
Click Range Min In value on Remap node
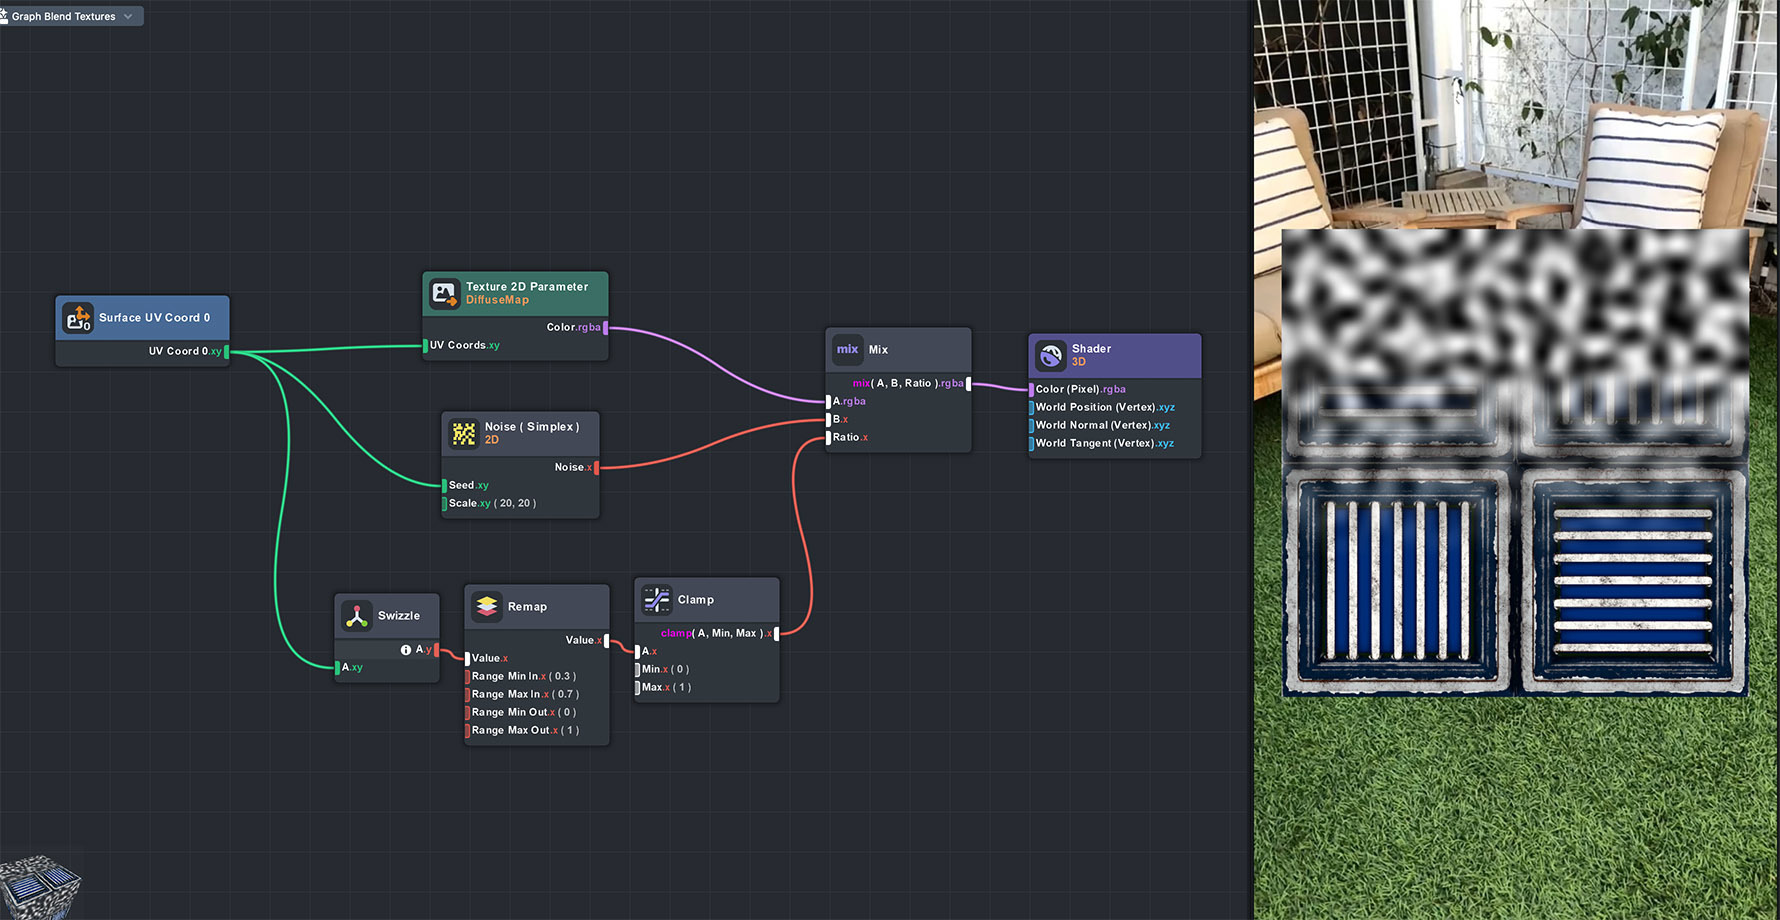click(562, 677)
